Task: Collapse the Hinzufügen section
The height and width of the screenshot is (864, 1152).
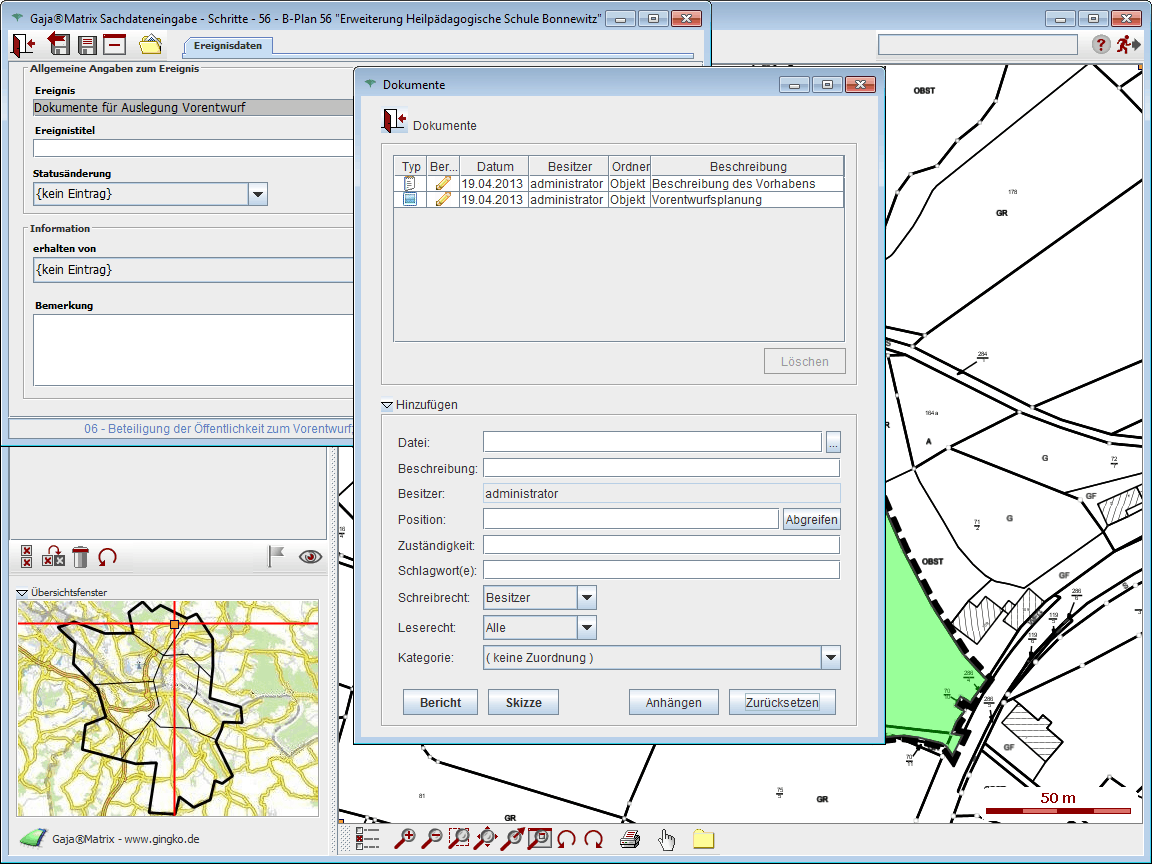Action: tap(387, 405)
